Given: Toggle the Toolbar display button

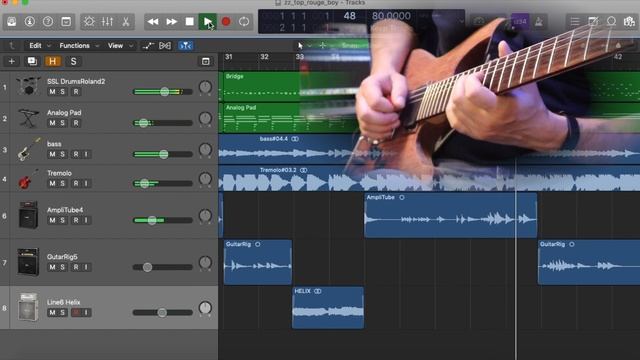Looking at the screenshot, I should pyautogui.click(x=66, y=22).
